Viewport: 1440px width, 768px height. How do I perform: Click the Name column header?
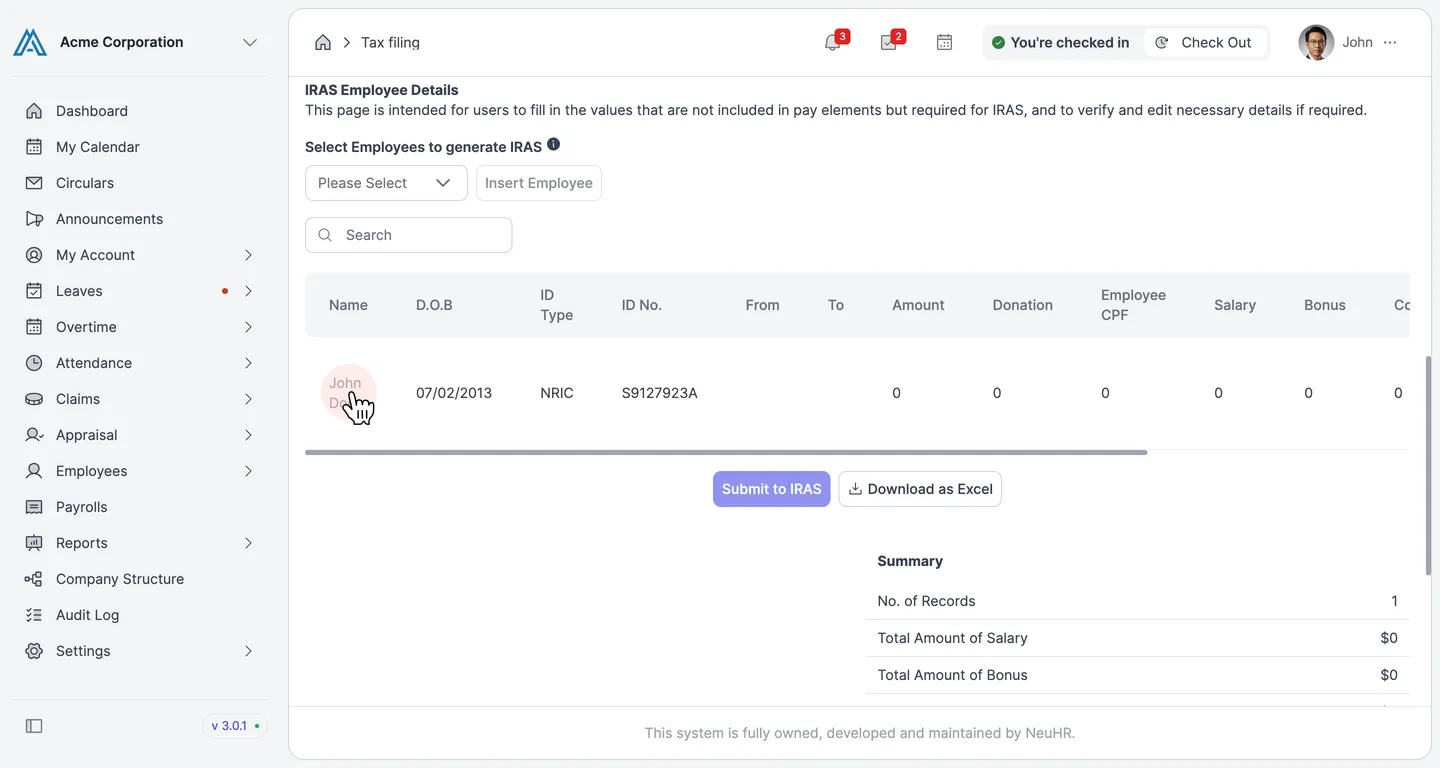pos(348,305)
